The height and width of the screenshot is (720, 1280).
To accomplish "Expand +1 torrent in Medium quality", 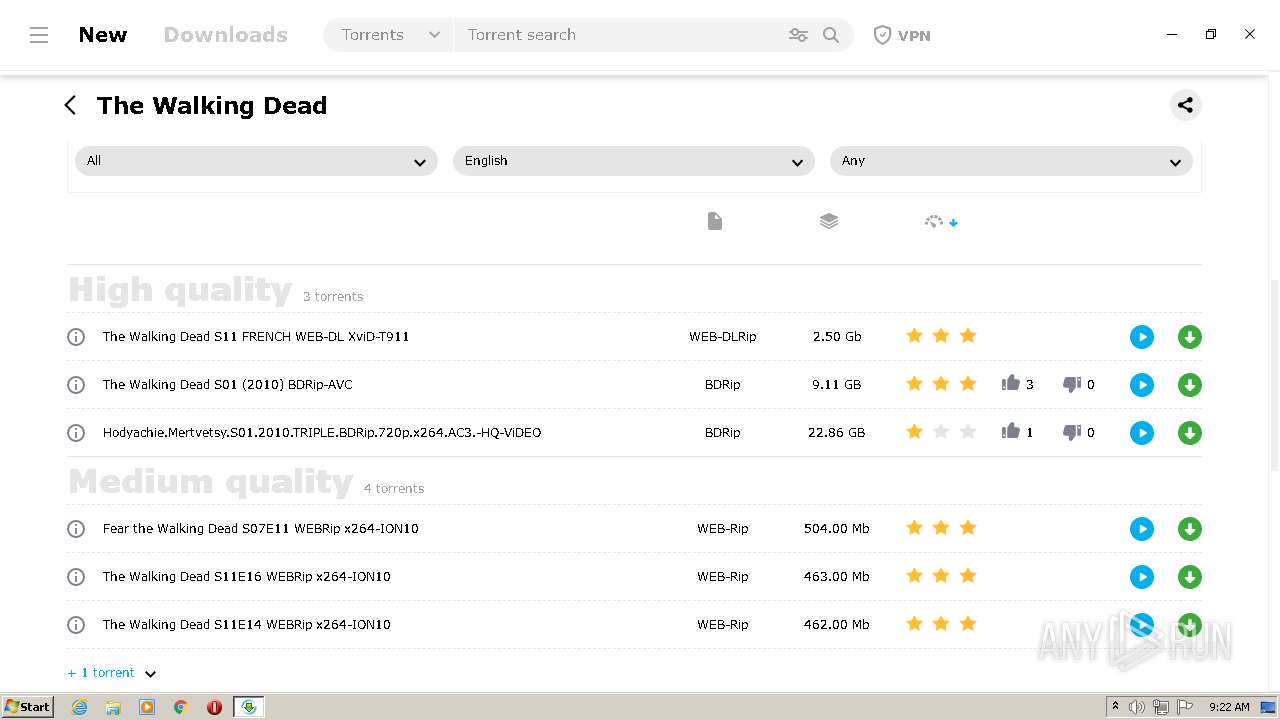I will [111, 673].
